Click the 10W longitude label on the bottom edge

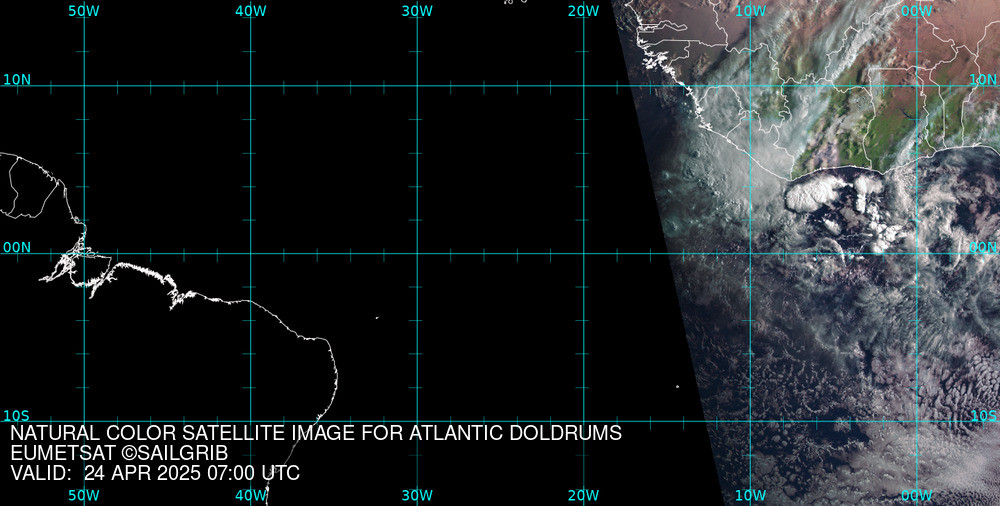[751, 495]
